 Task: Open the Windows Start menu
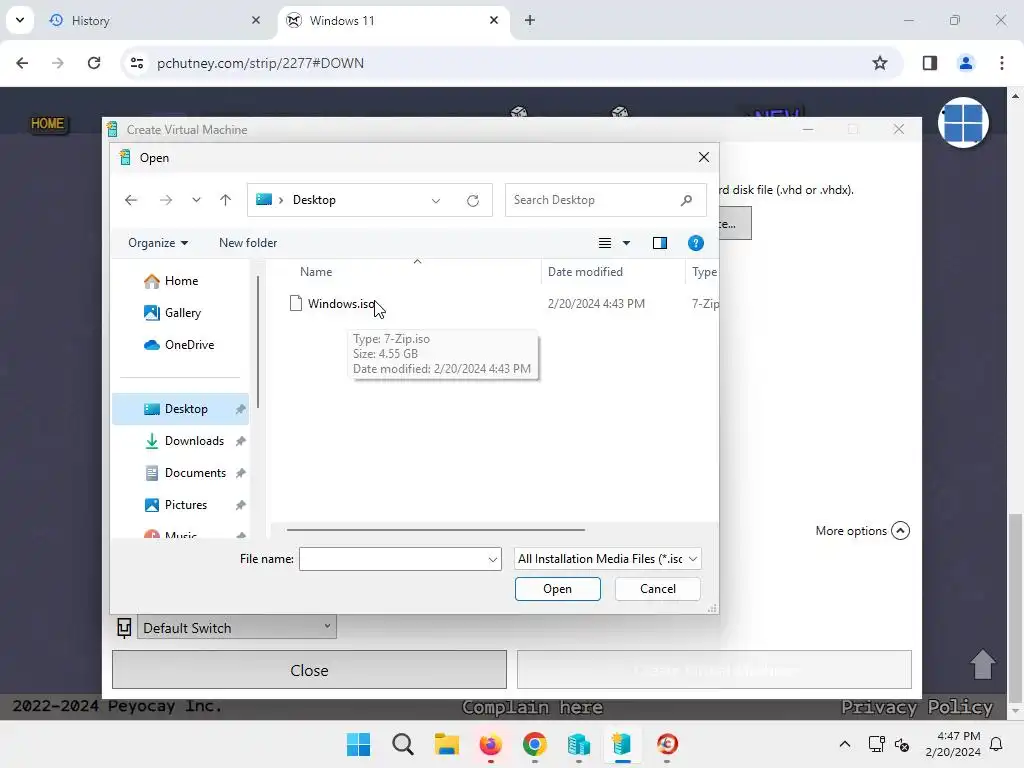(x=359, y=744)
